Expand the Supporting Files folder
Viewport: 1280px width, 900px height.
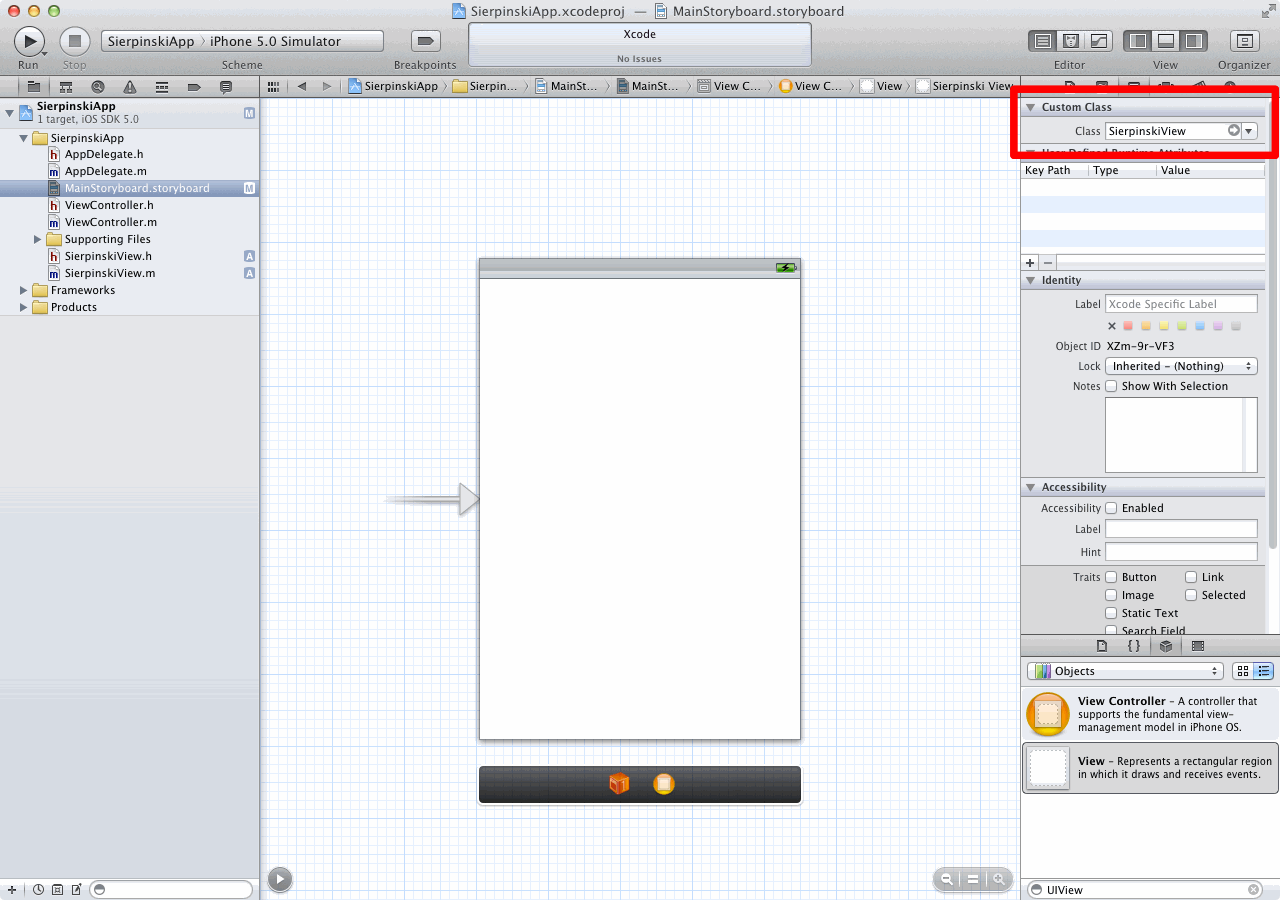38,239
